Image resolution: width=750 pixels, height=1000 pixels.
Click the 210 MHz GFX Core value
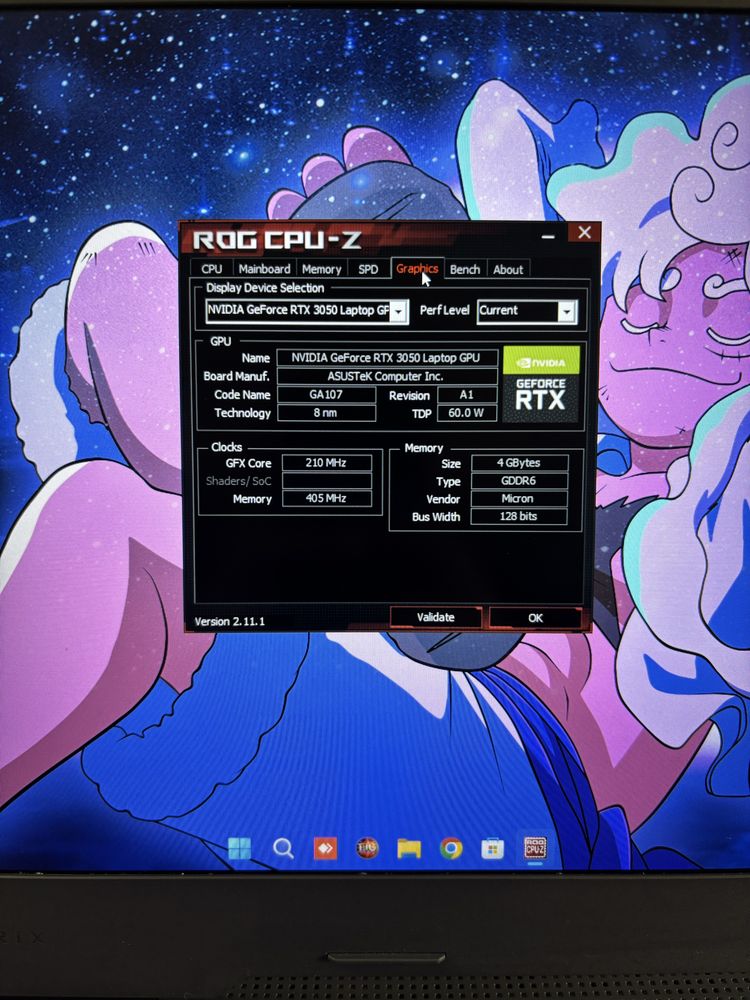point(327,462)
